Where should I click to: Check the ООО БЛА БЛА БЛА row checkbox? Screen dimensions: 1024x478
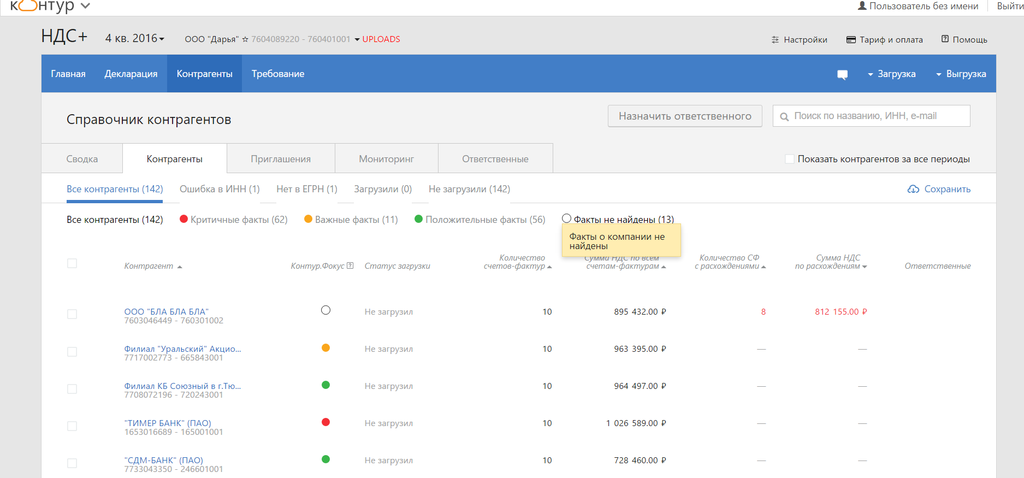tap(71, 314)
